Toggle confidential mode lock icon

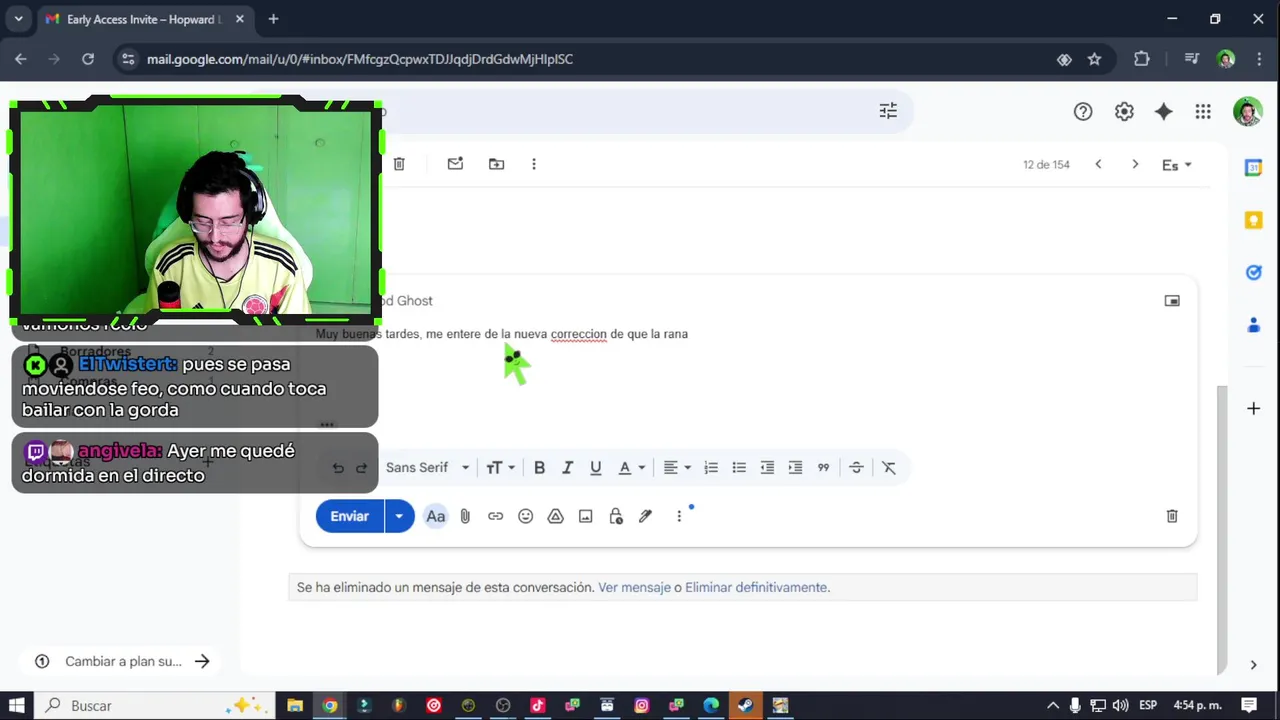click(616, 516)
